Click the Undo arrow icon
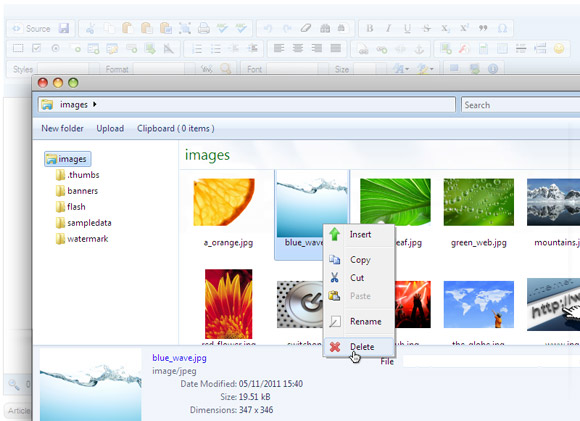The width and height of the screenshot is (580, 421). coord(268,28)
